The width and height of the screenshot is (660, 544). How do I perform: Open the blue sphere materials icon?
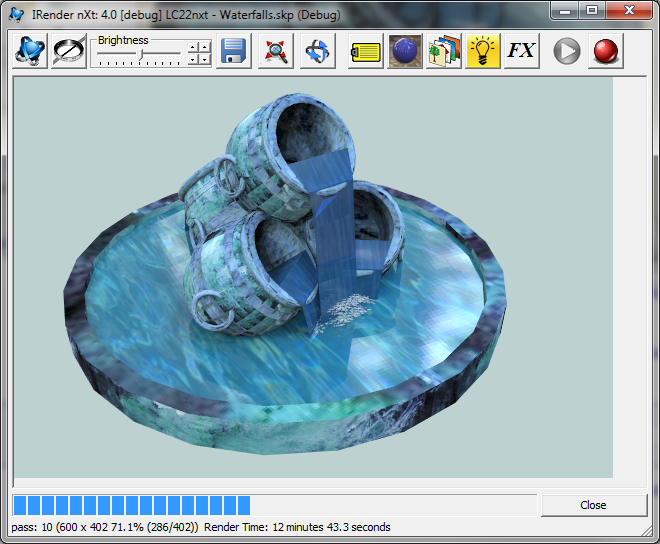(405, 51)
